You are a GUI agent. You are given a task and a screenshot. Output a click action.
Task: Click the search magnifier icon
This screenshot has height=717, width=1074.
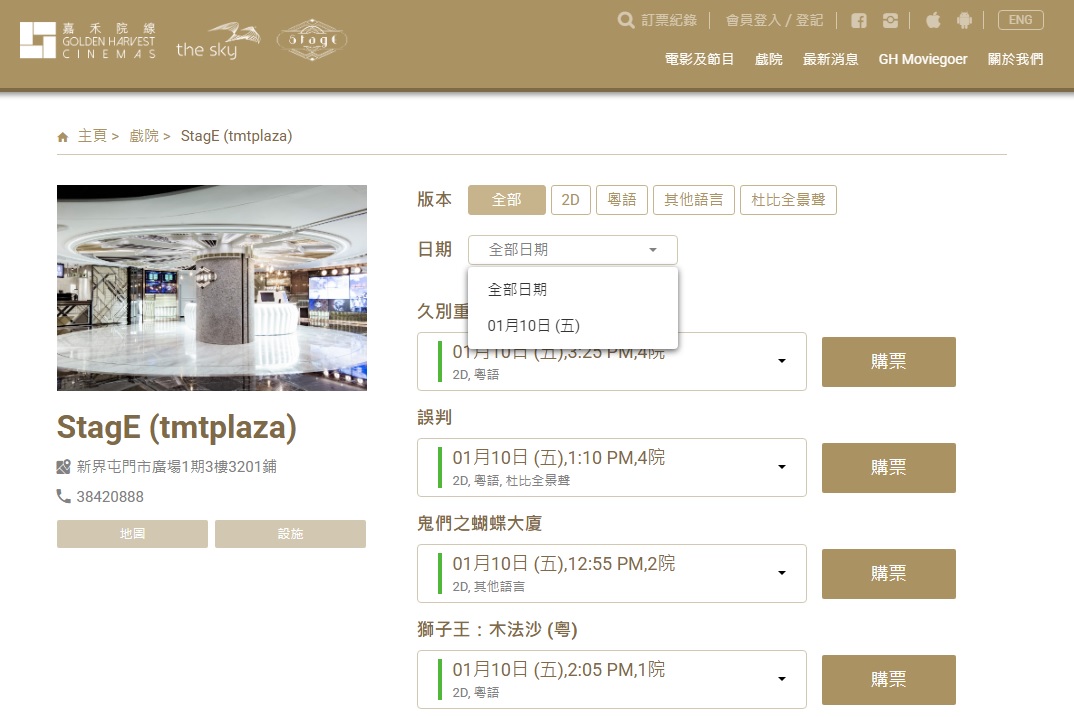point(626,20)
